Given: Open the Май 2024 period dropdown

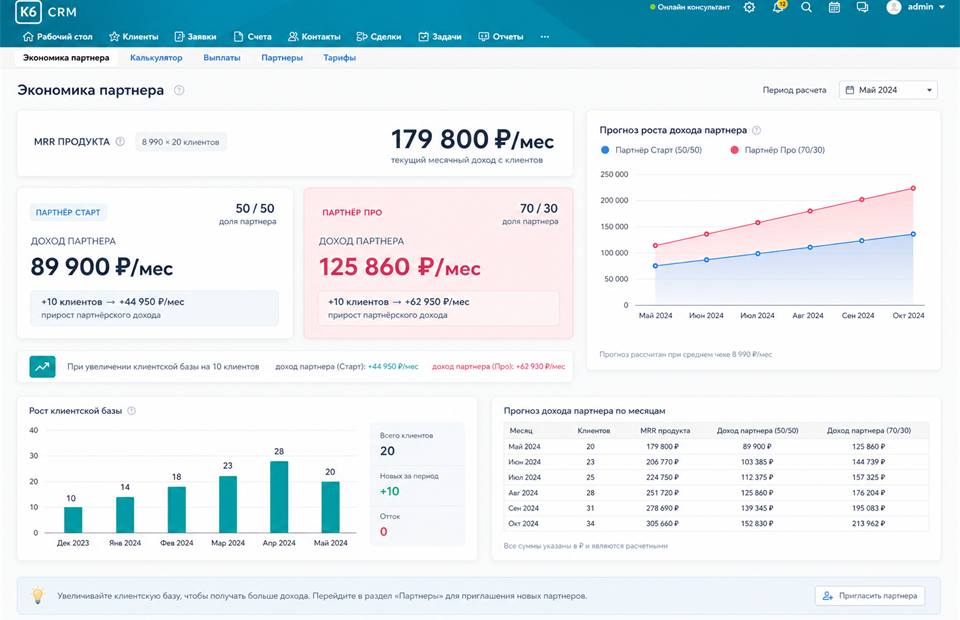Looking at the screenshot, I should point(888,90).
